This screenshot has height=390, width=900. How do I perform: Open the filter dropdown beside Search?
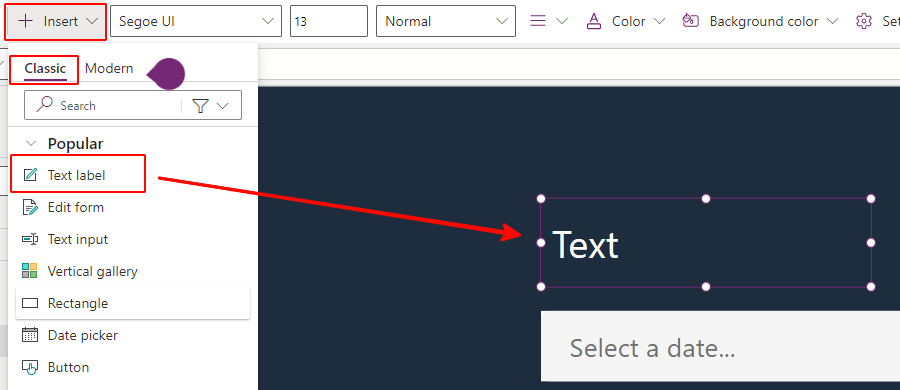211,106
